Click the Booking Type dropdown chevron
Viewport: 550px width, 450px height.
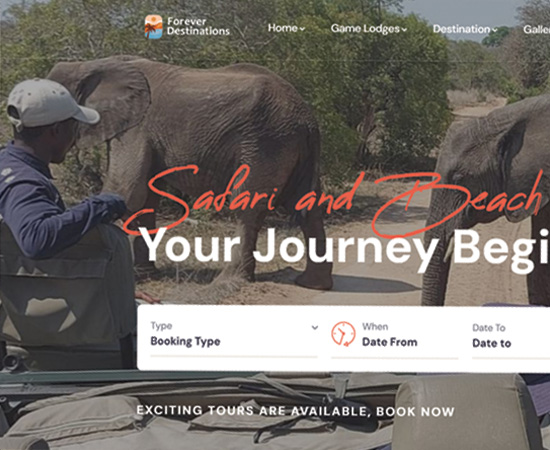point(315,328)
